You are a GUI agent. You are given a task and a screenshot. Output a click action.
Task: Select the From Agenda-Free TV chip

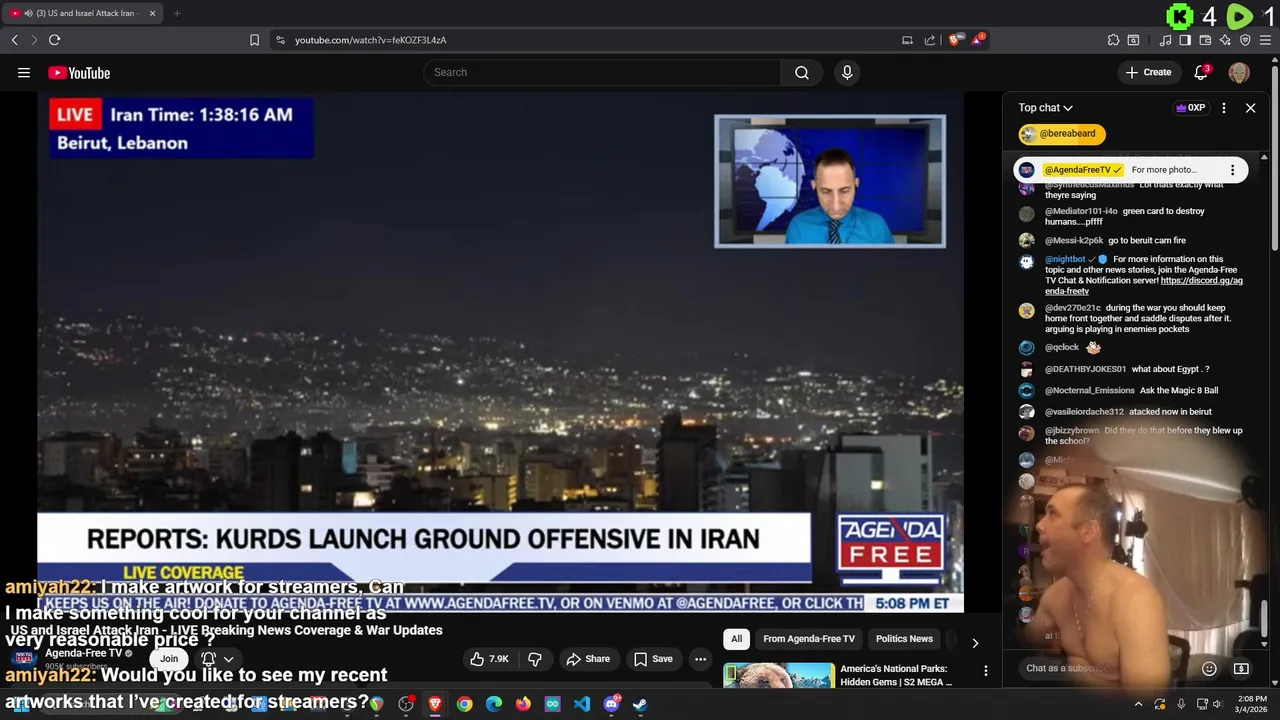tap(809, 639)
